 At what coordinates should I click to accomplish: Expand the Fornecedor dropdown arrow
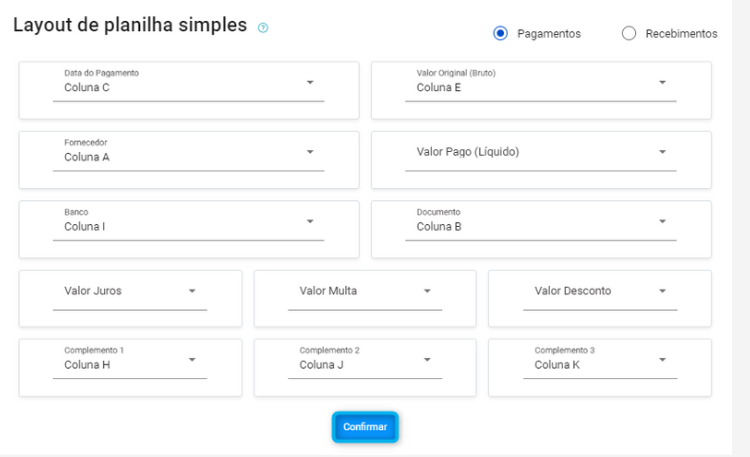(310, 152)
